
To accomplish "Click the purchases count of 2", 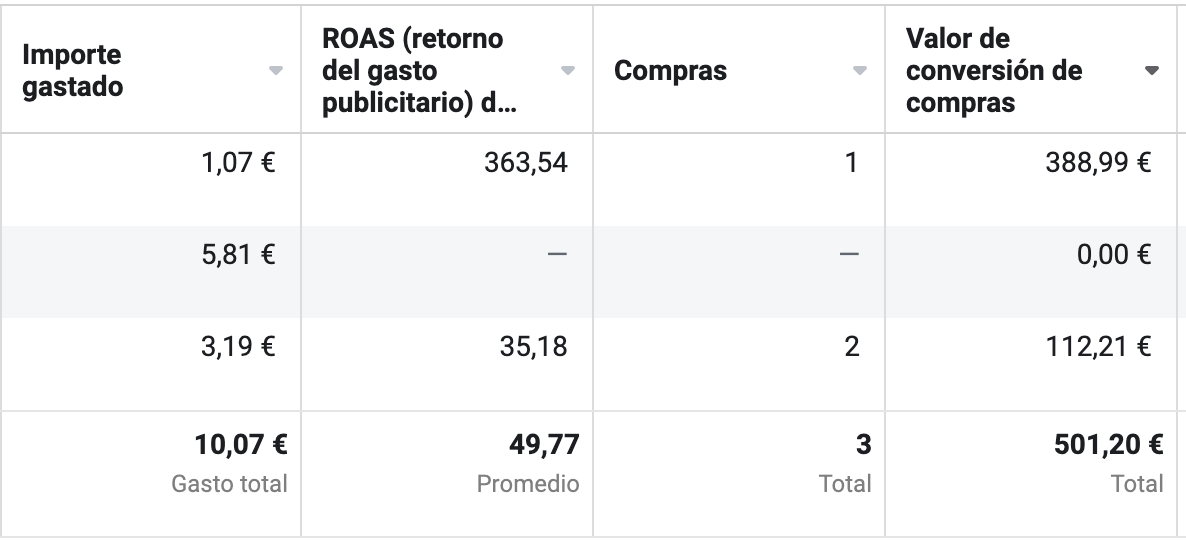I will click(852, 346).
